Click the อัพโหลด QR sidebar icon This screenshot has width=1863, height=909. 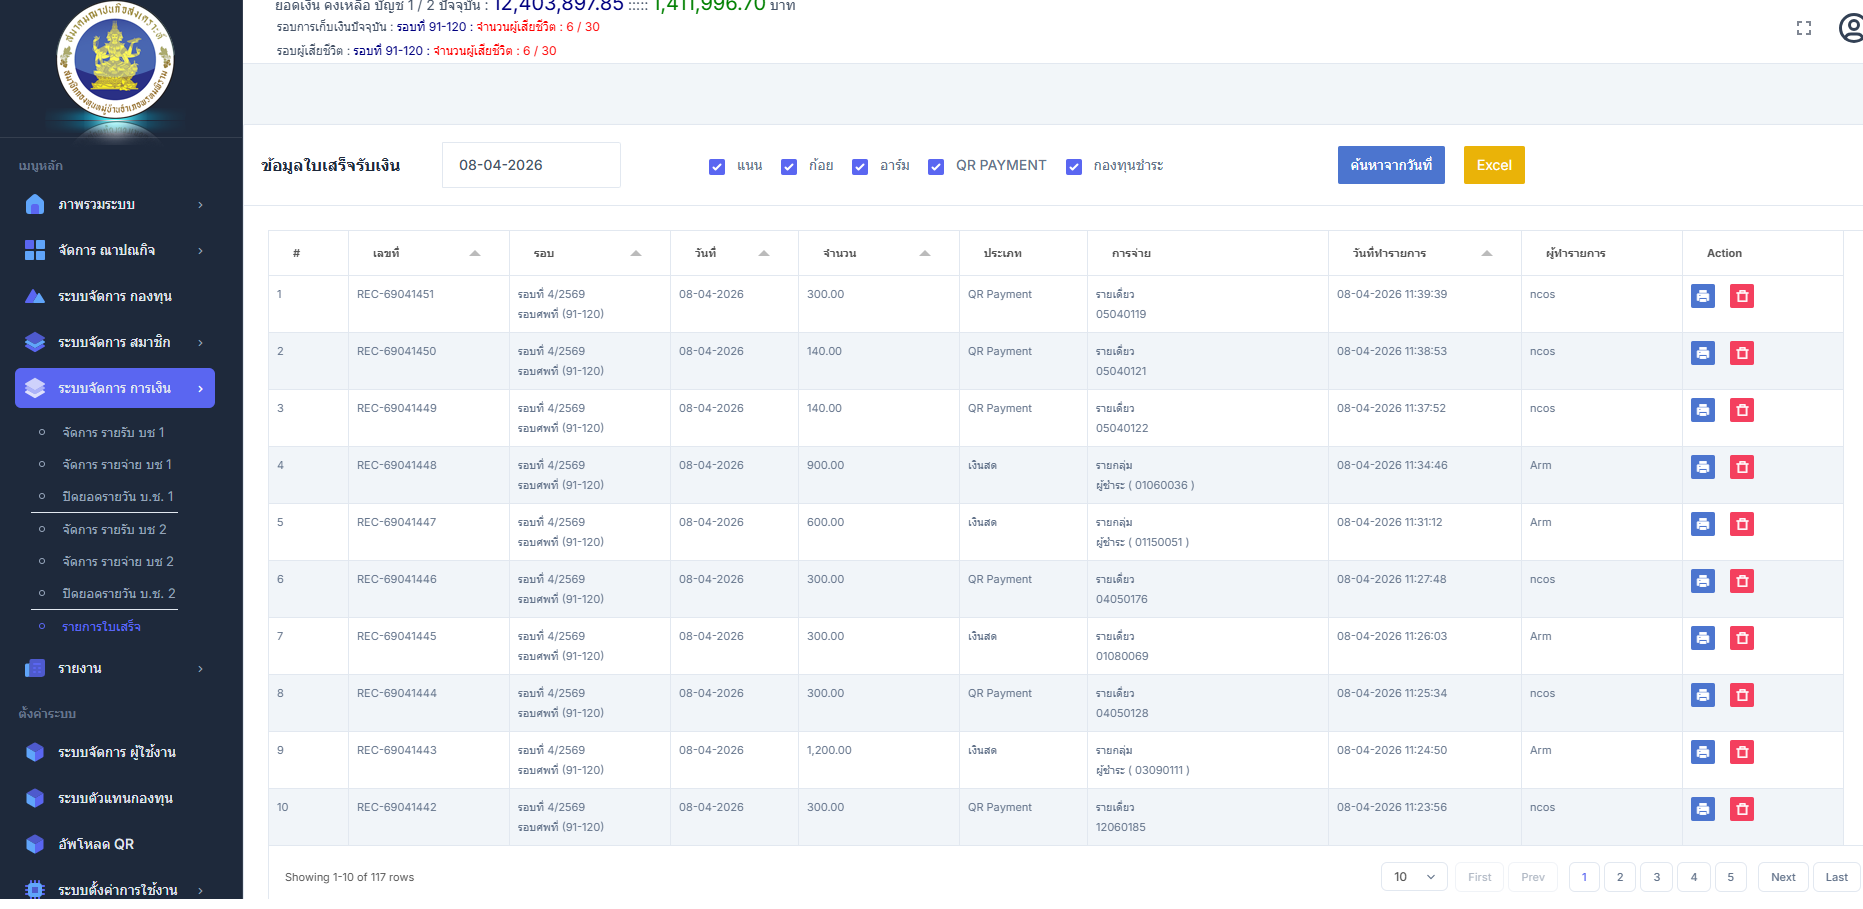[x=35, y=844]
